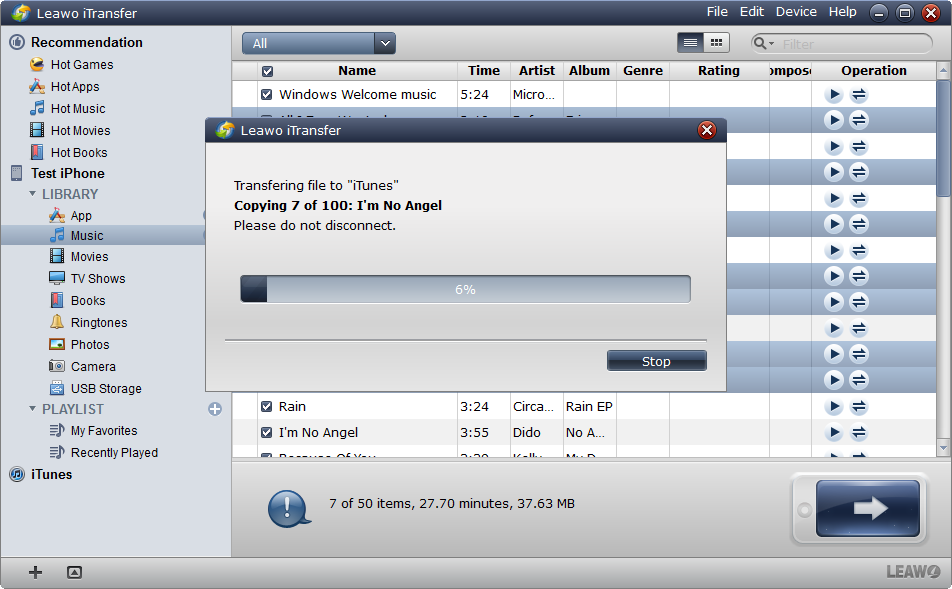Image resolution: width=952 pixels, height=589 pixels.
Task: Click the vertical scrollbar thumb of the list
Action: click(943, 138)
